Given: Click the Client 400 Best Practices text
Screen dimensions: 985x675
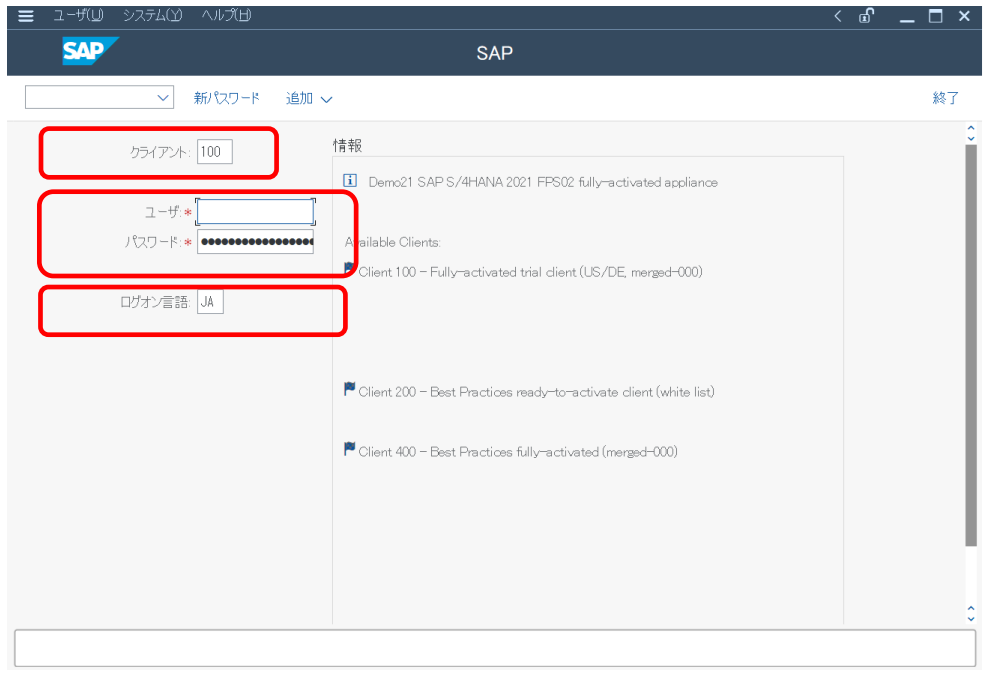Looking at the screenshot, I should tap(518, 451).
